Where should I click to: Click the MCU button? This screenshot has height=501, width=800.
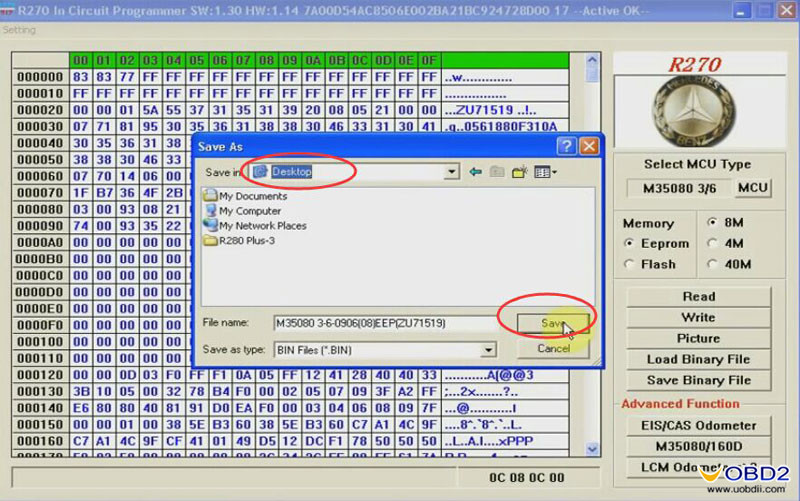tap(753, 188)
